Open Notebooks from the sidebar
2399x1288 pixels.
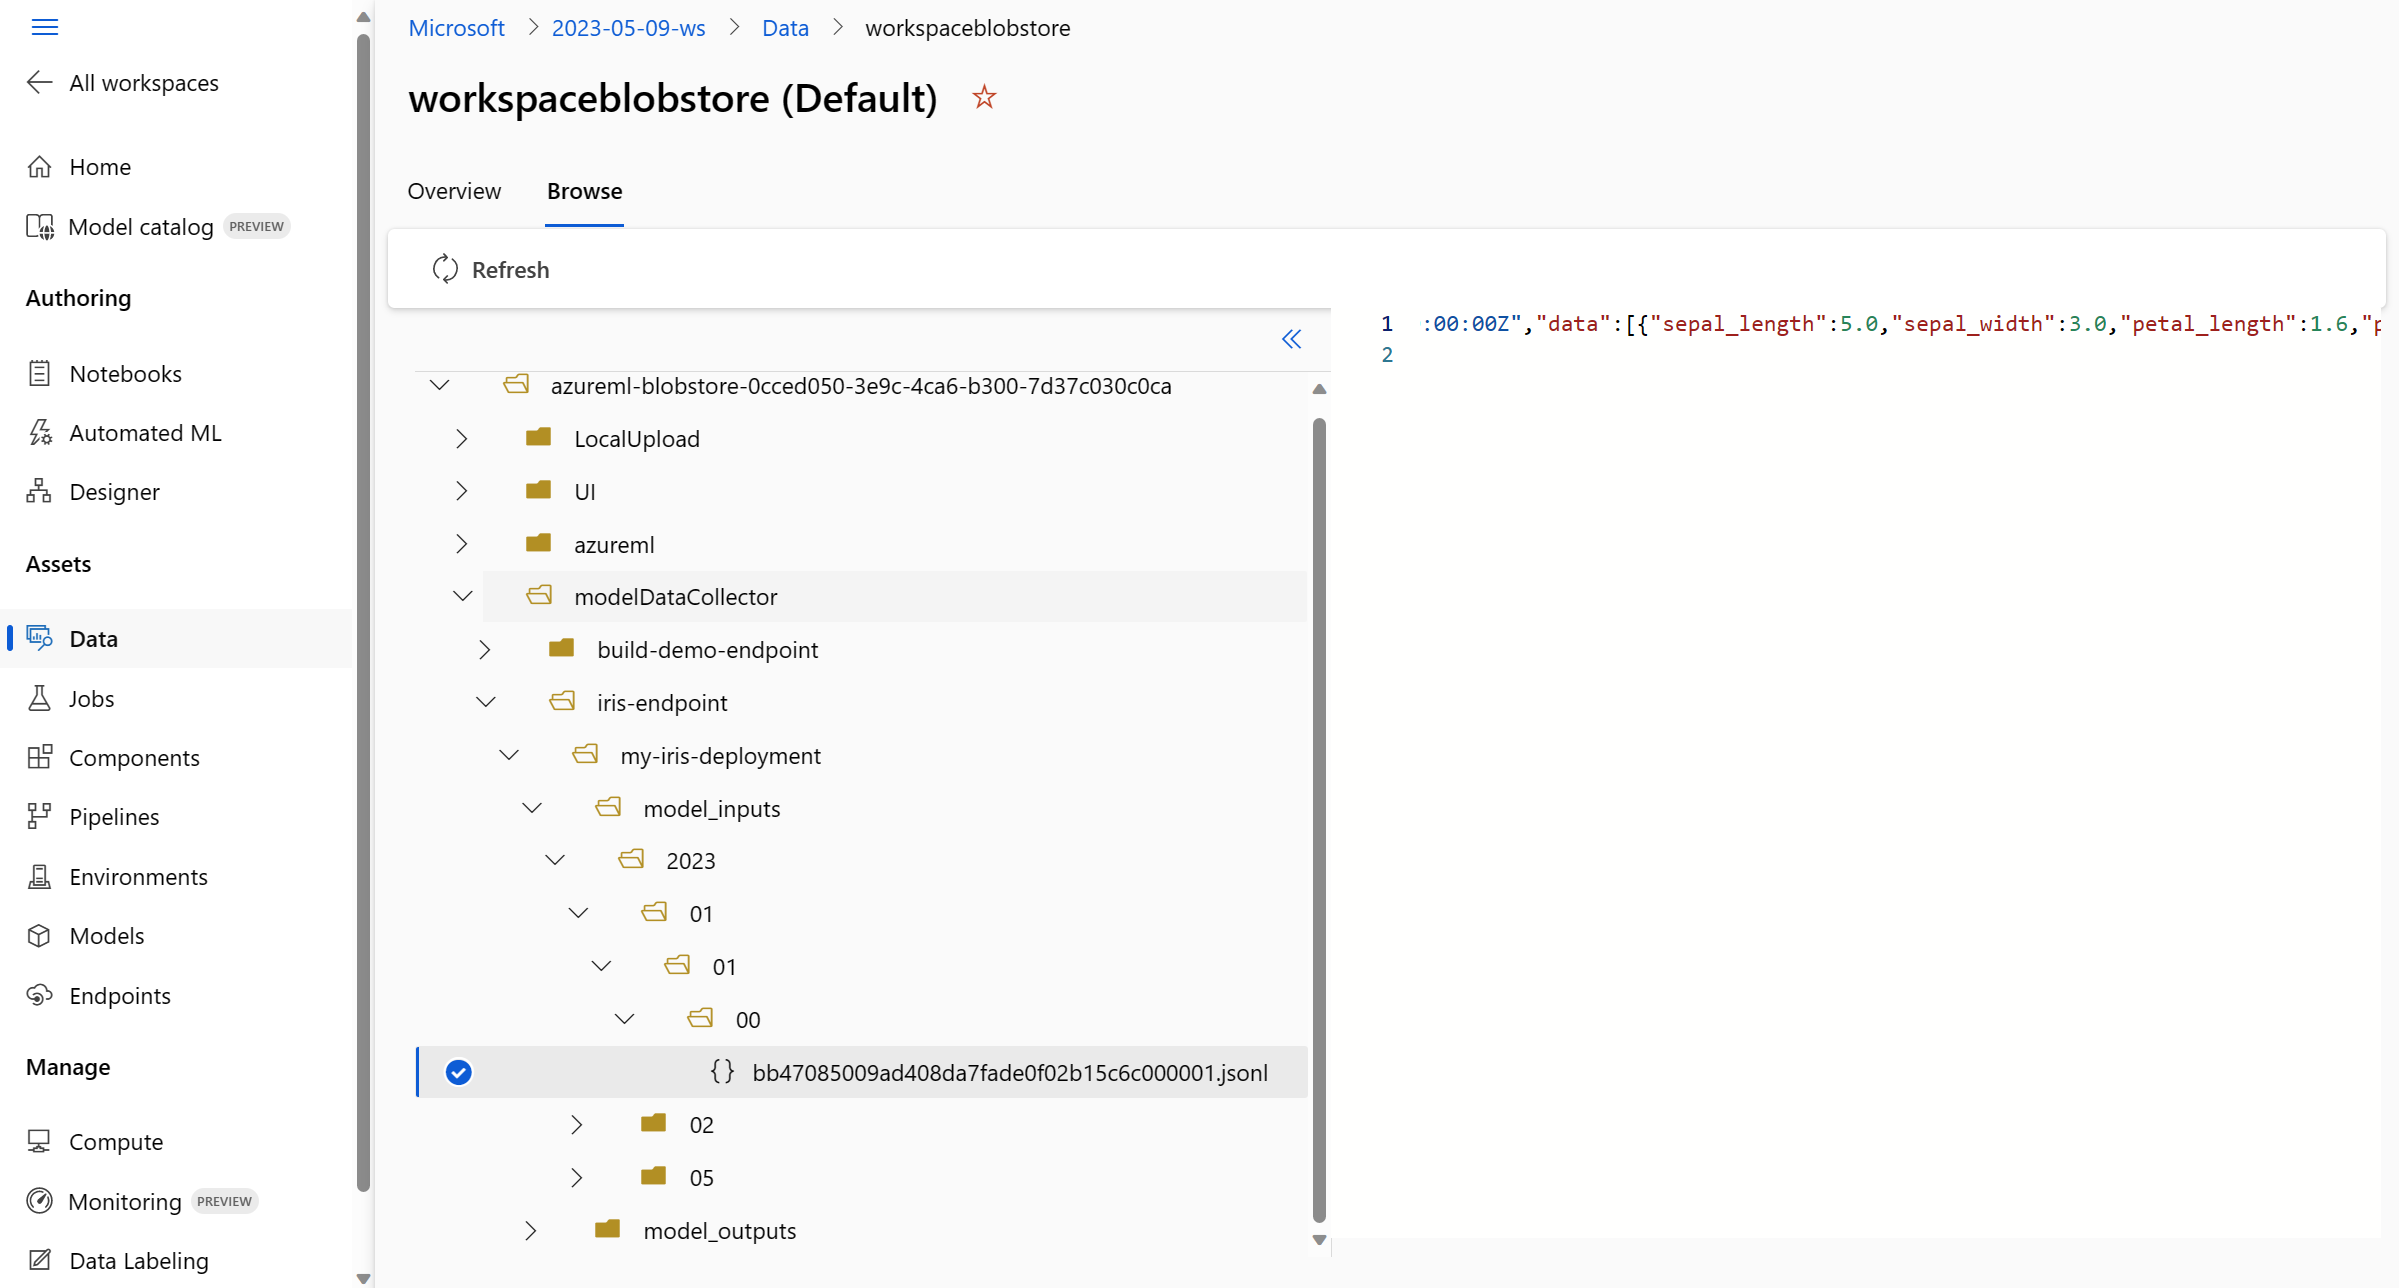(x=125, y=373)
